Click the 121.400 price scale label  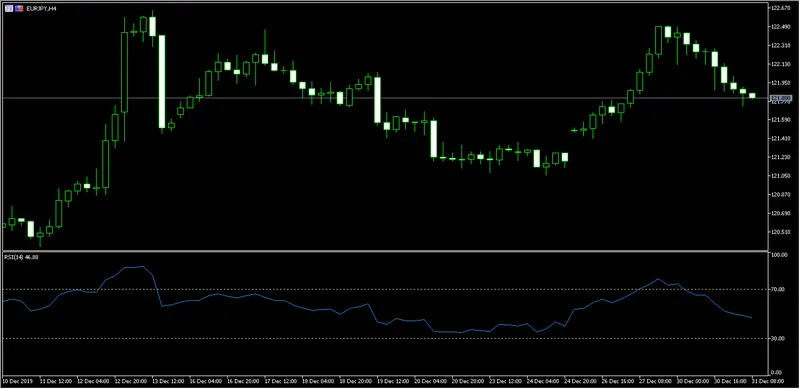(781, 138)
